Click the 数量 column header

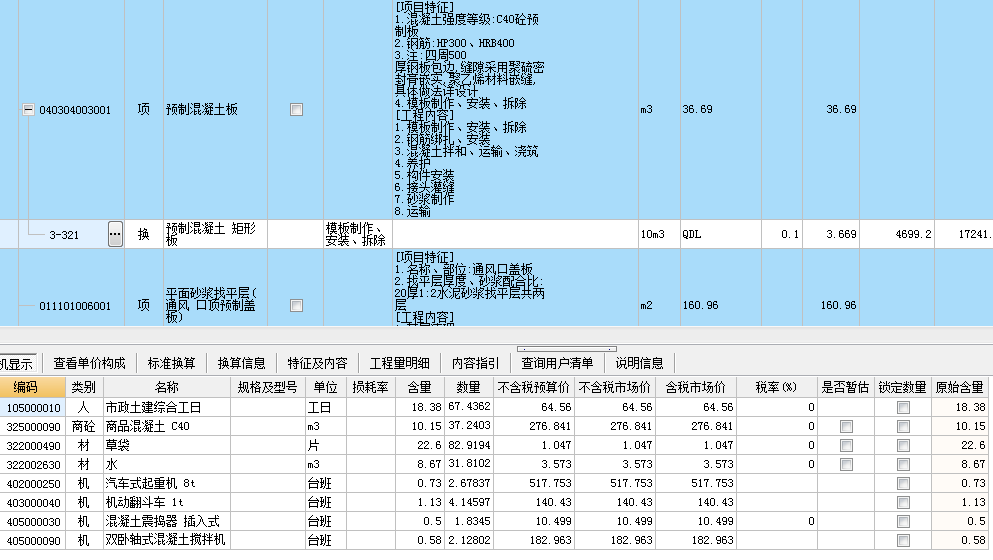(469, 387)
